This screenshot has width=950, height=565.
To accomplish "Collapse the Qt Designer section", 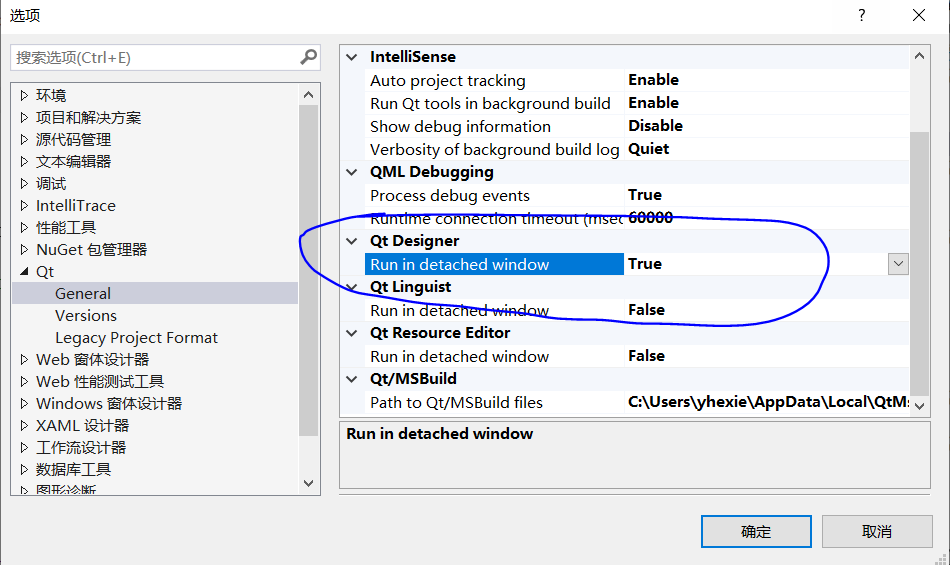I will [351, 241].
